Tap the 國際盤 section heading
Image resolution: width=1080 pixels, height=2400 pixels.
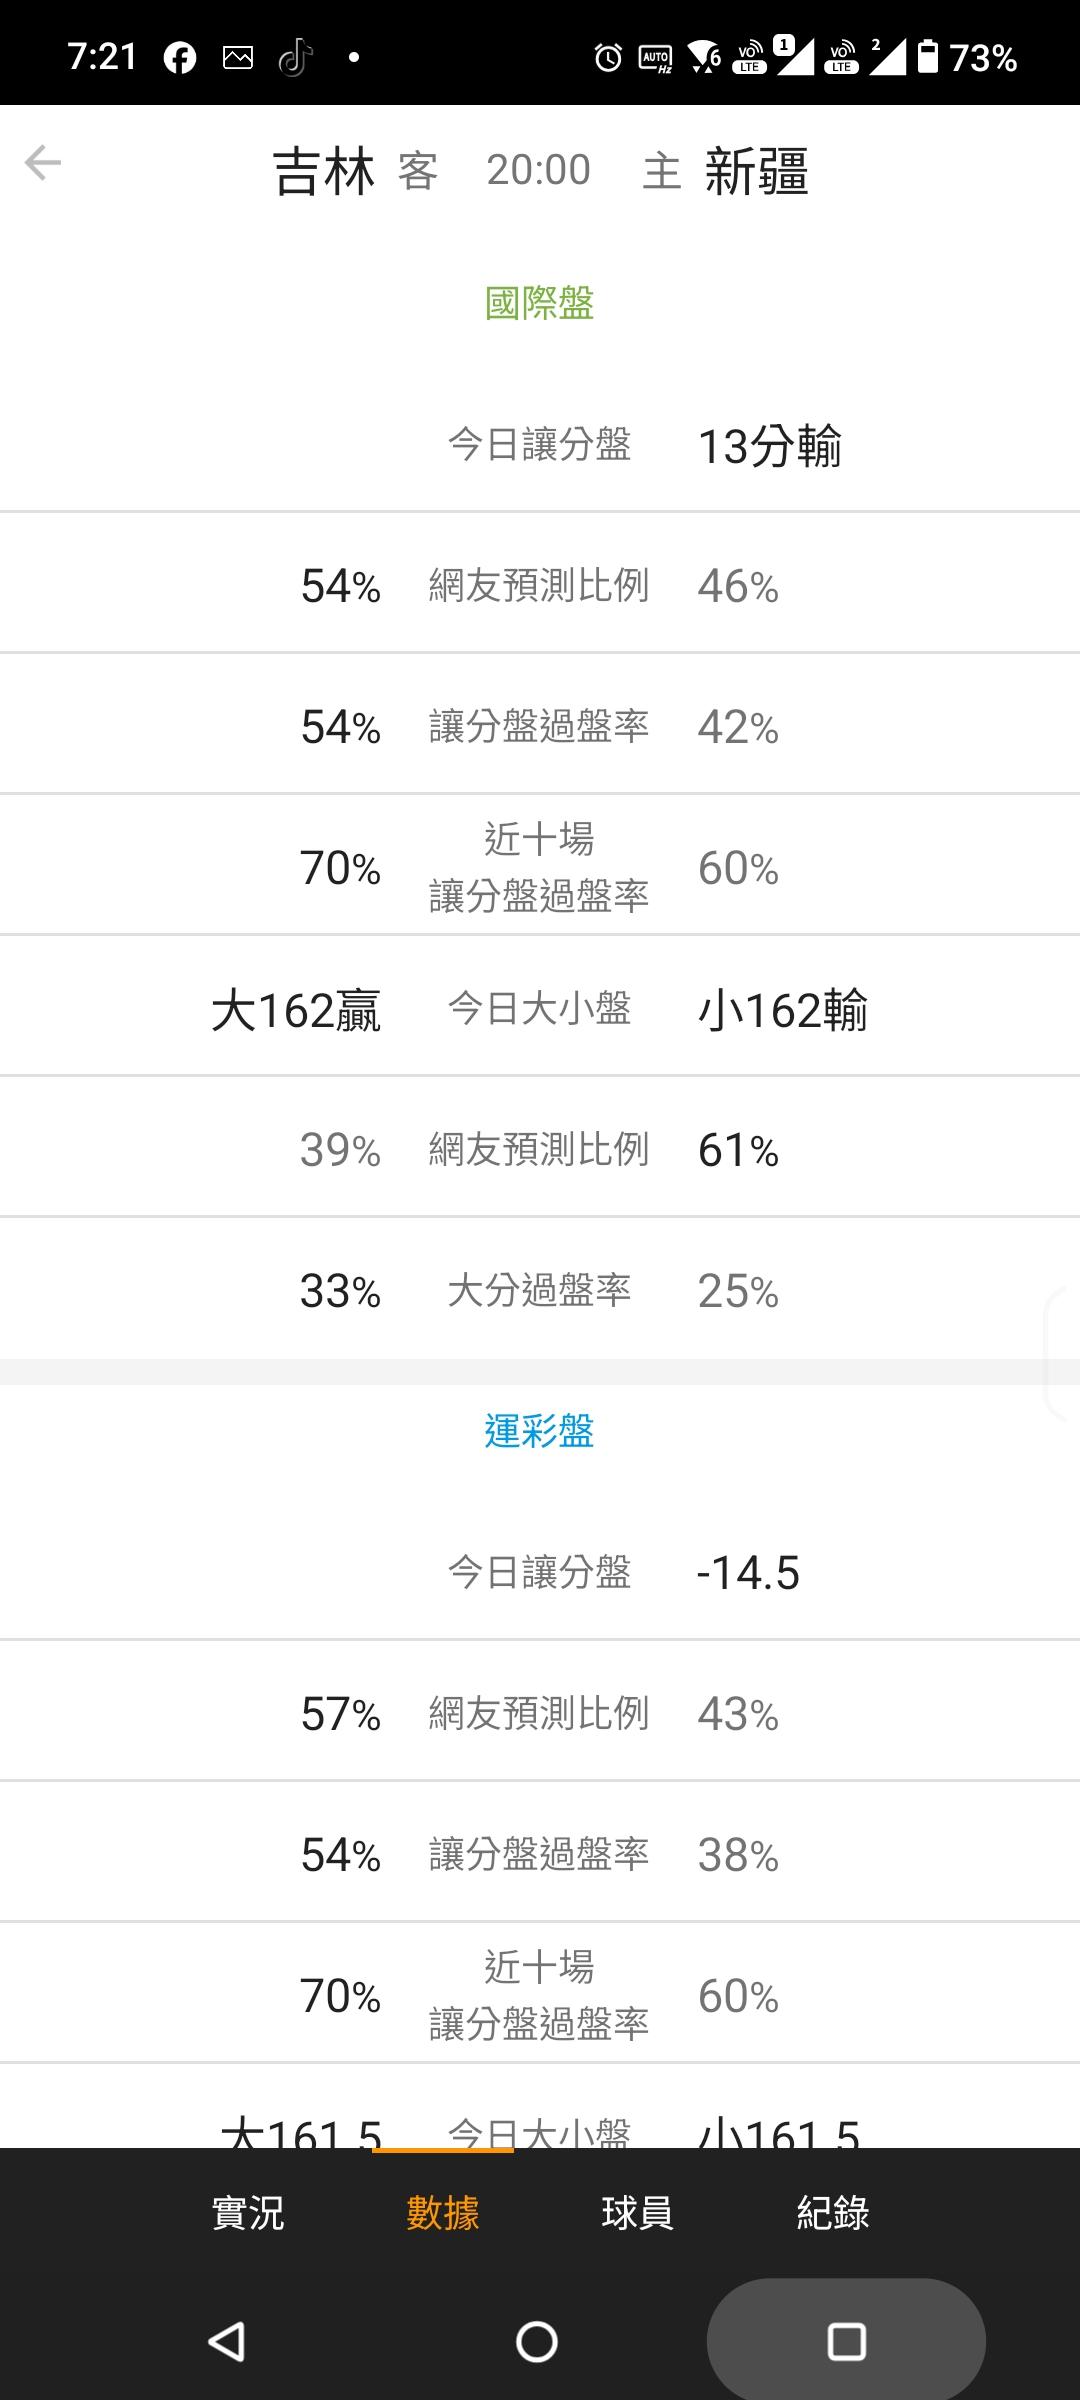[539, 303]
